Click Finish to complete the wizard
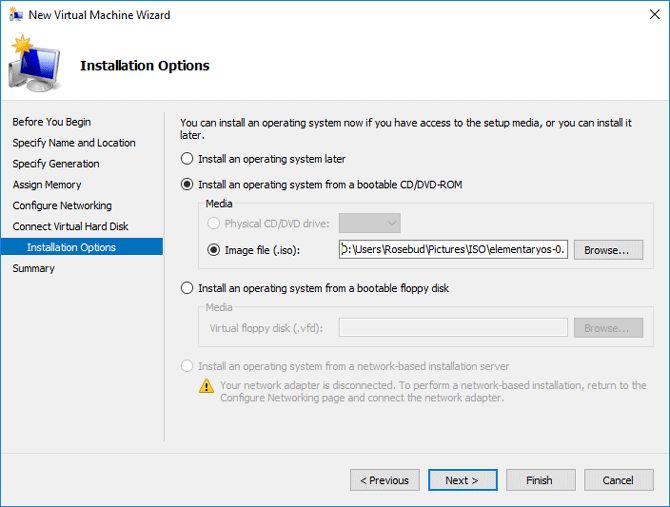Screen dimensions: 670x507 pos(539,480)
